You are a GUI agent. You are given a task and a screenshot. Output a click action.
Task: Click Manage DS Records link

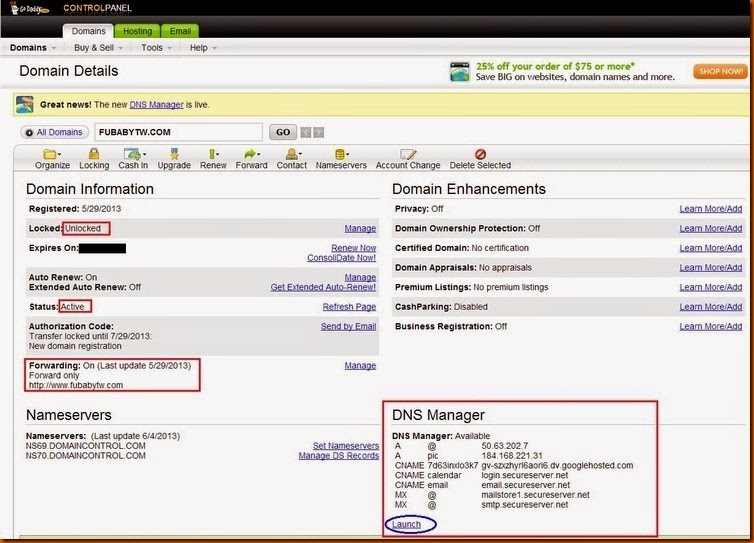tap(339, 455)
